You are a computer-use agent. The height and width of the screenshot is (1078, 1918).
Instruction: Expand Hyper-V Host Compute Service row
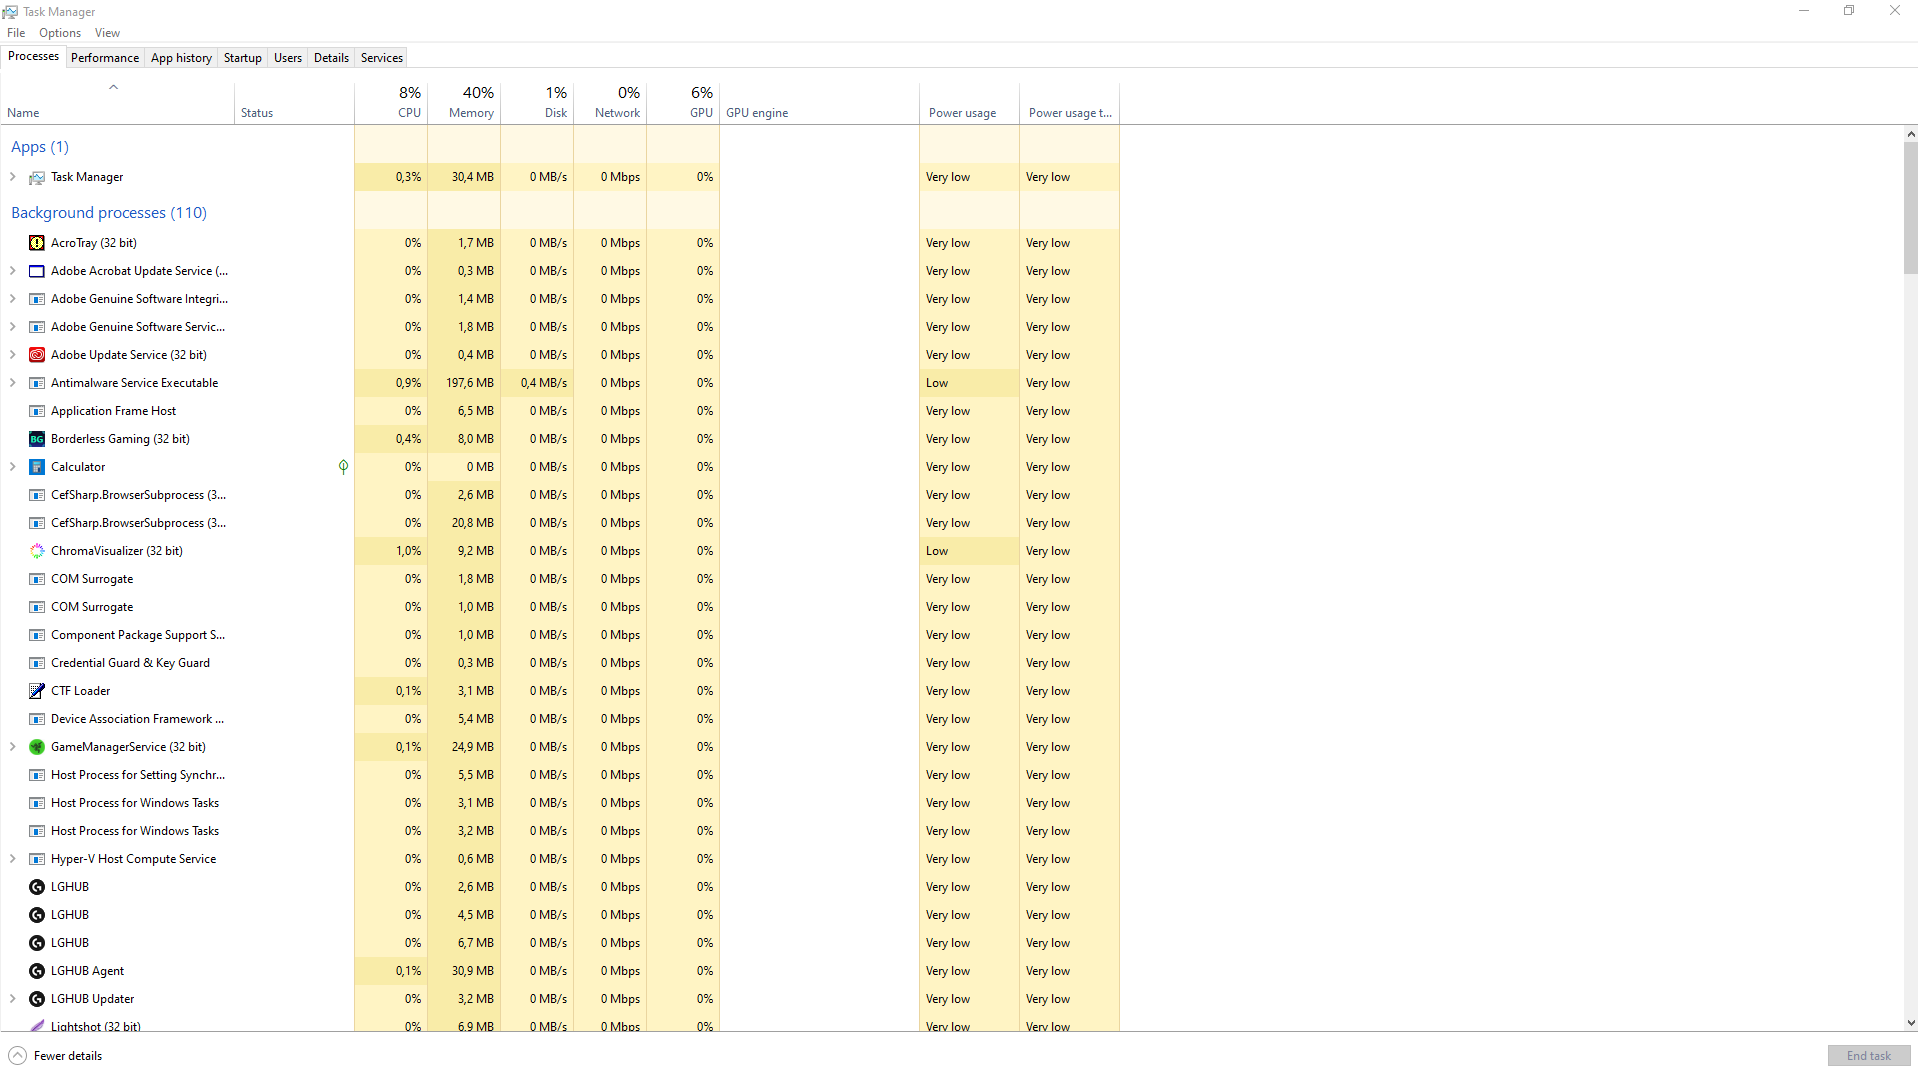point(13,859)
